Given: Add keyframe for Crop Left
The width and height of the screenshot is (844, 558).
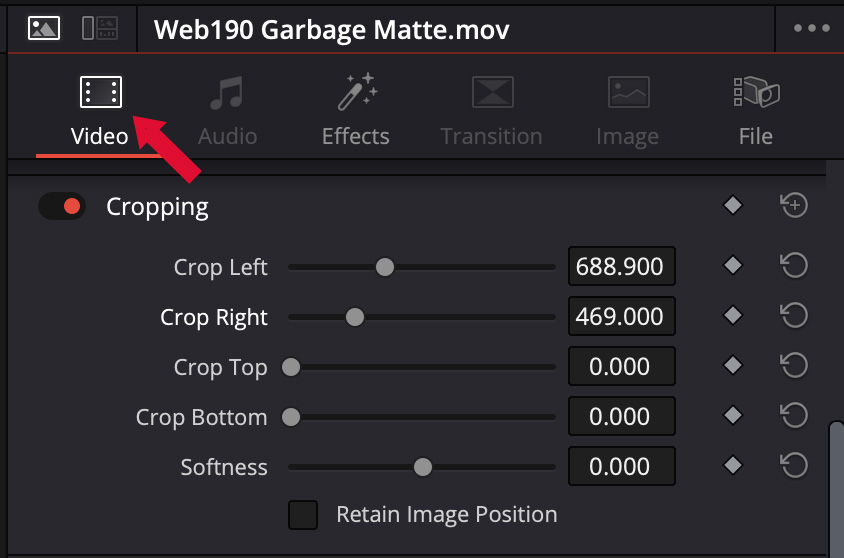Looking at the screenshot, I should coord(733,266).
